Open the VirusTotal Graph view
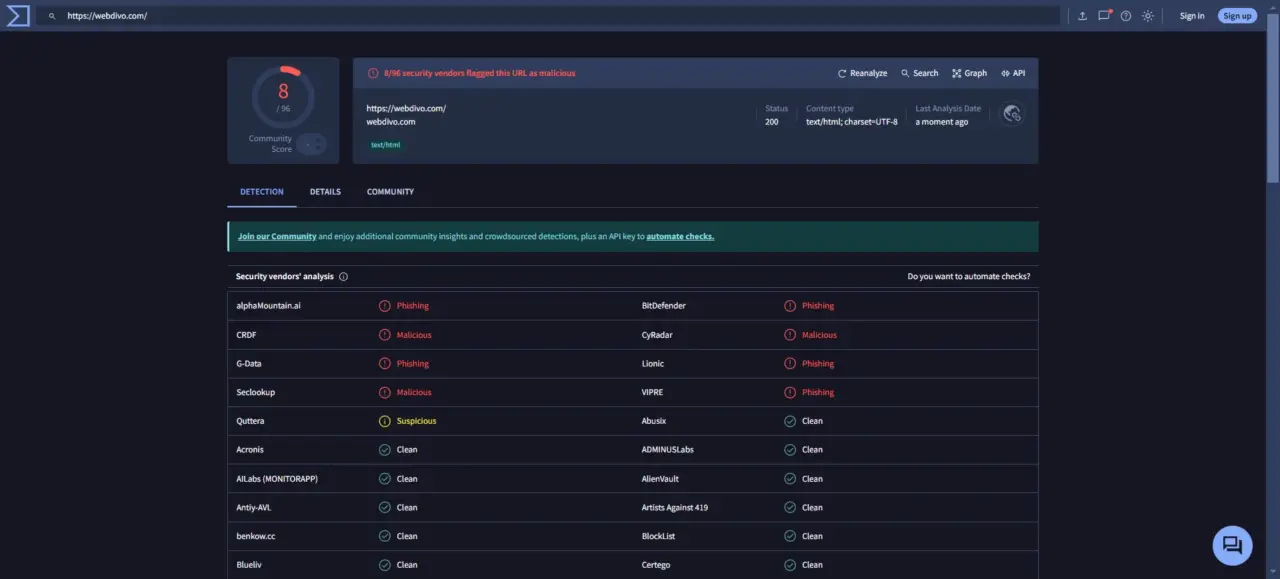The height and width of the screenshot is (579, 1280). pyautogui.click(x=968, y=72)
